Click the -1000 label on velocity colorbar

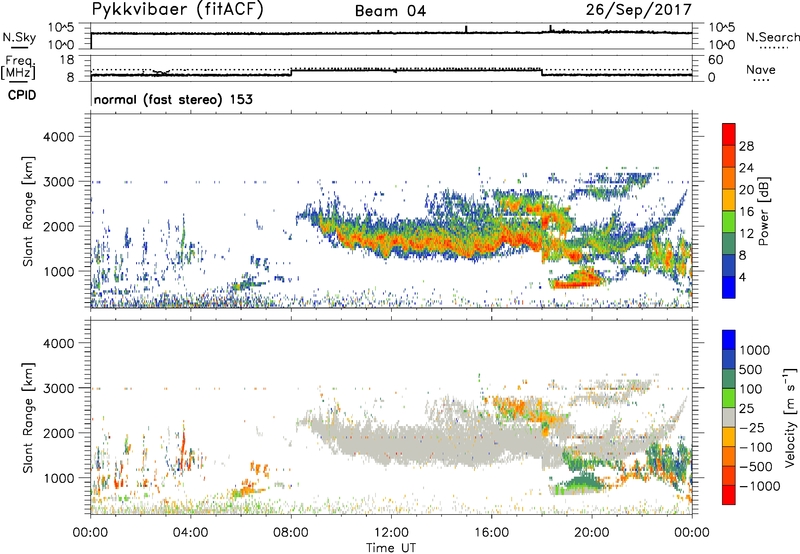(760, 486)
